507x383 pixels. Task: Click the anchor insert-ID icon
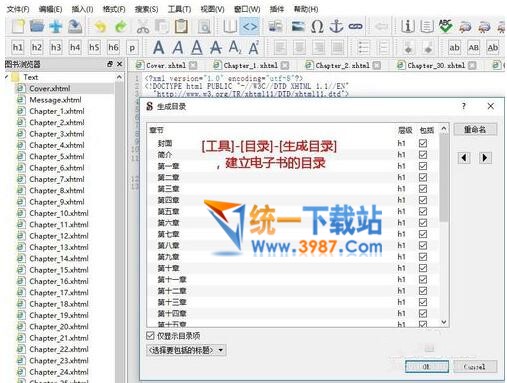click(336, 26)
